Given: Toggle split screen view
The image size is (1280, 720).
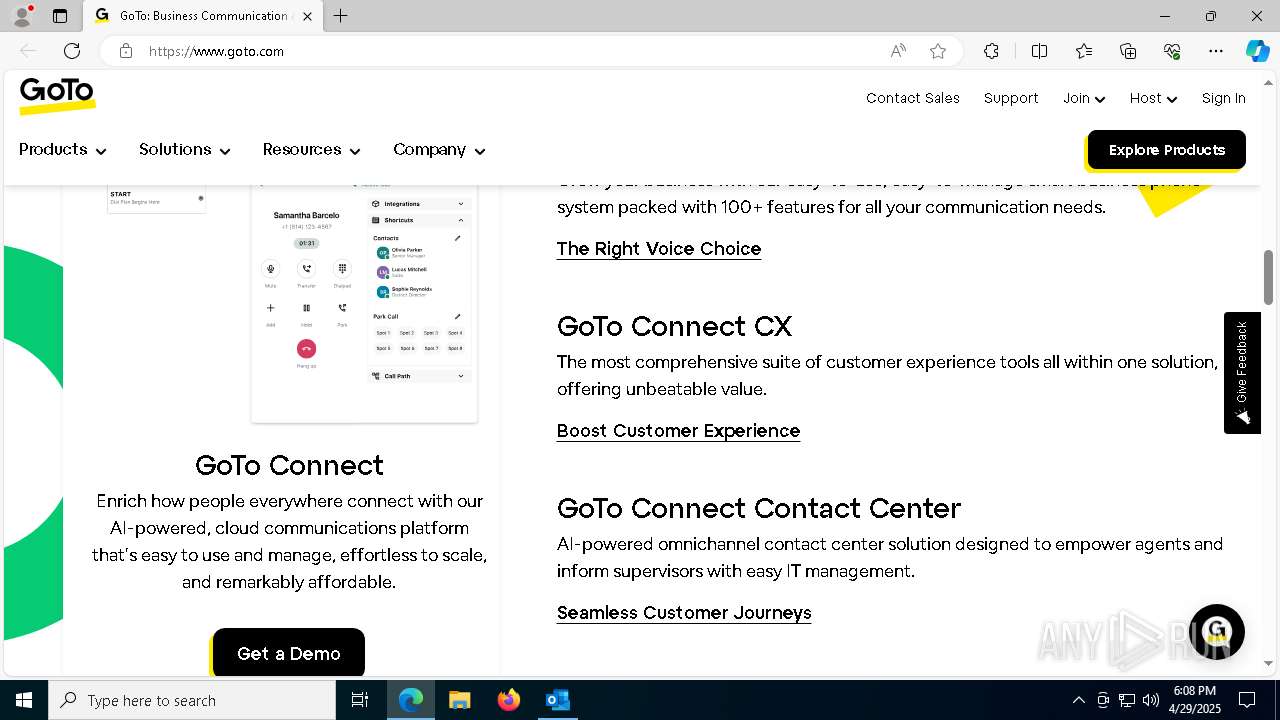Looking at the screenshot, I should pos(1039,51).
